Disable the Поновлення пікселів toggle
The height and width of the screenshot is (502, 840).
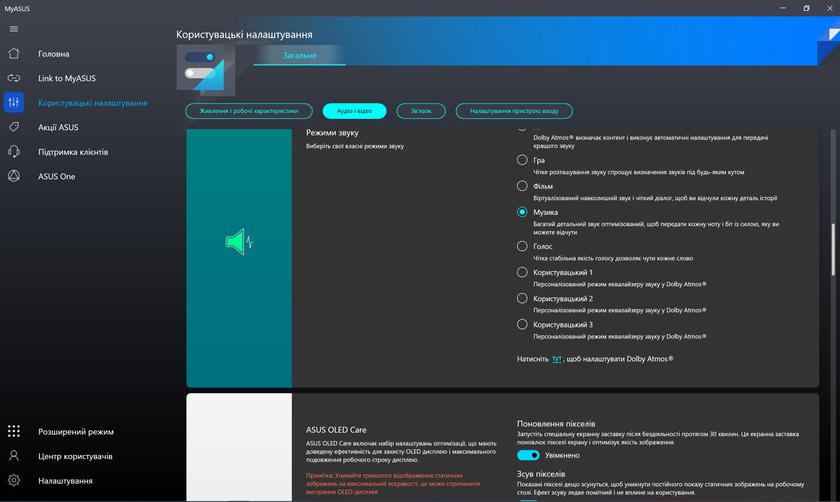529,455
